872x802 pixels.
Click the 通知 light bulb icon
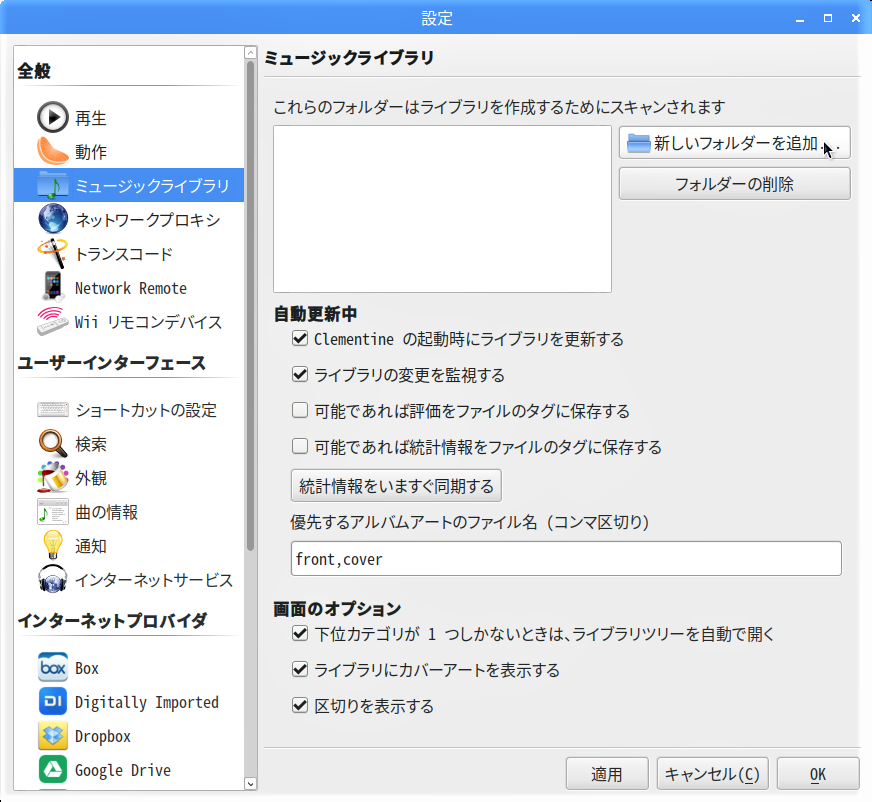pos(53,546)
